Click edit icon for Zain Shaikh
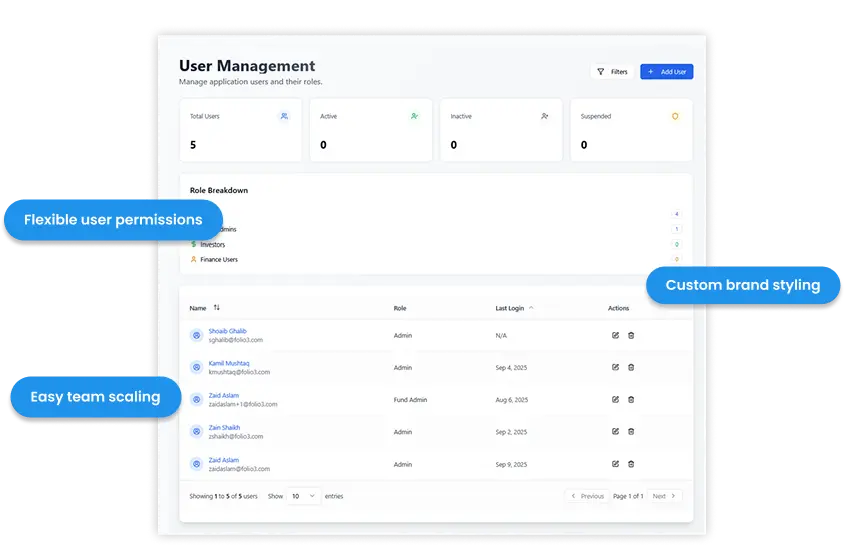845x548 pixels. 615,431
